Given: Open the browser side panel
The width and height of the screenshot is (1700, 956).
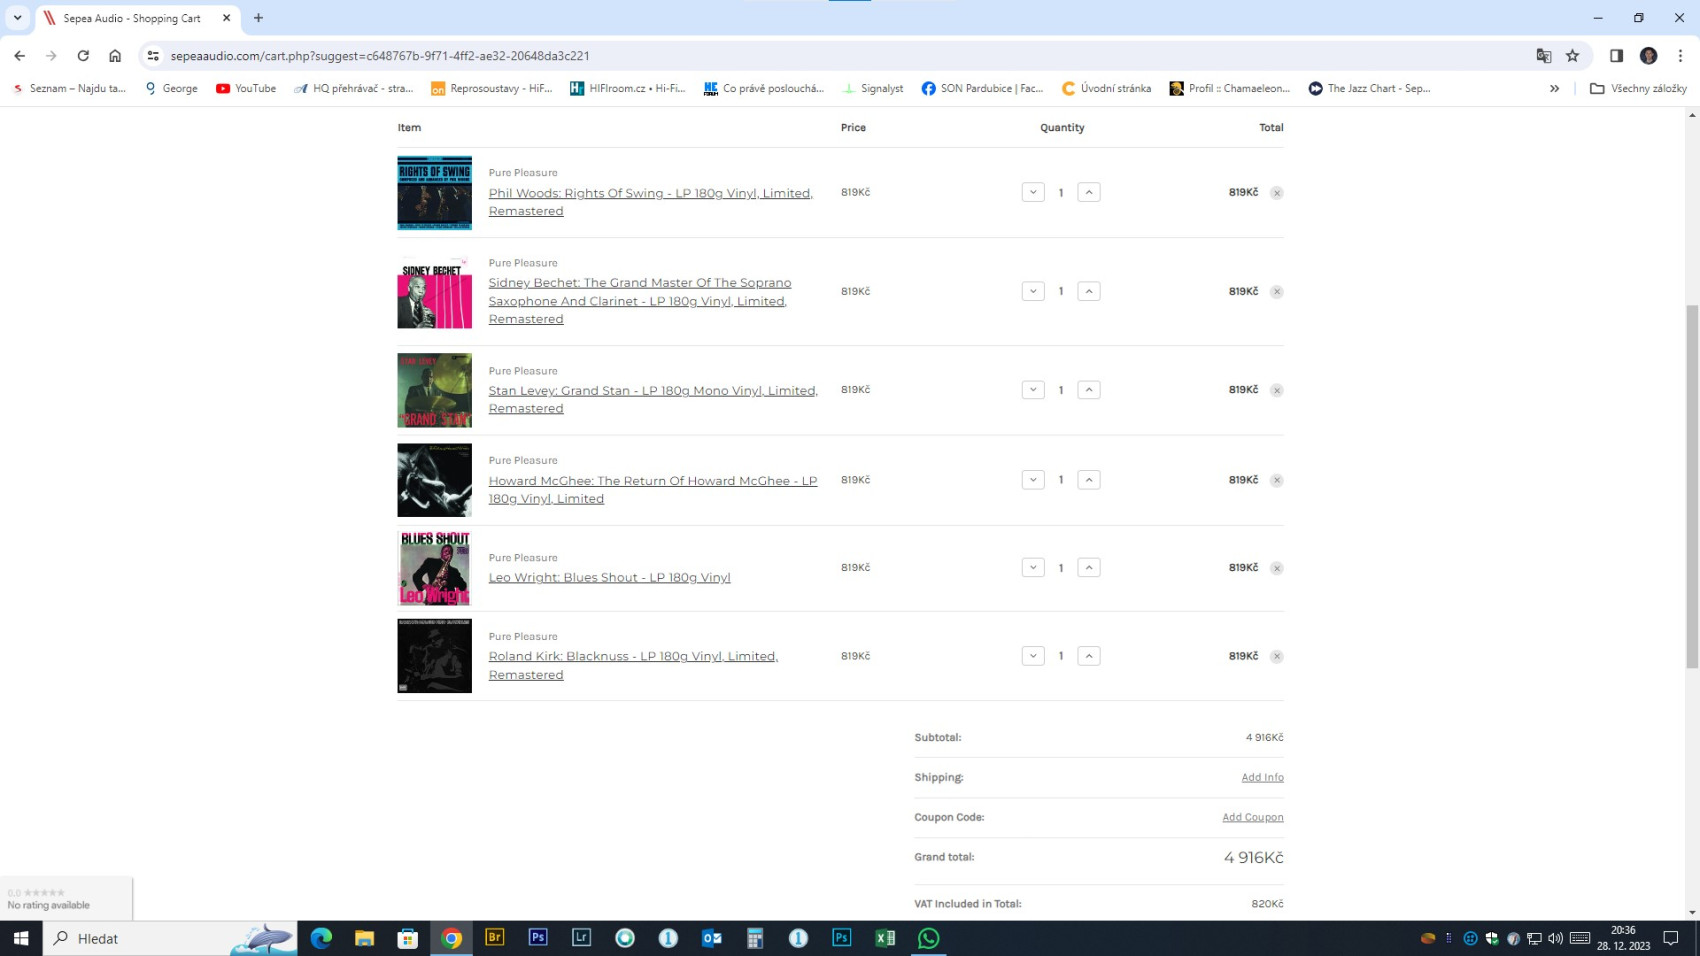Looking at the screenshot, I should (1616, 56).
